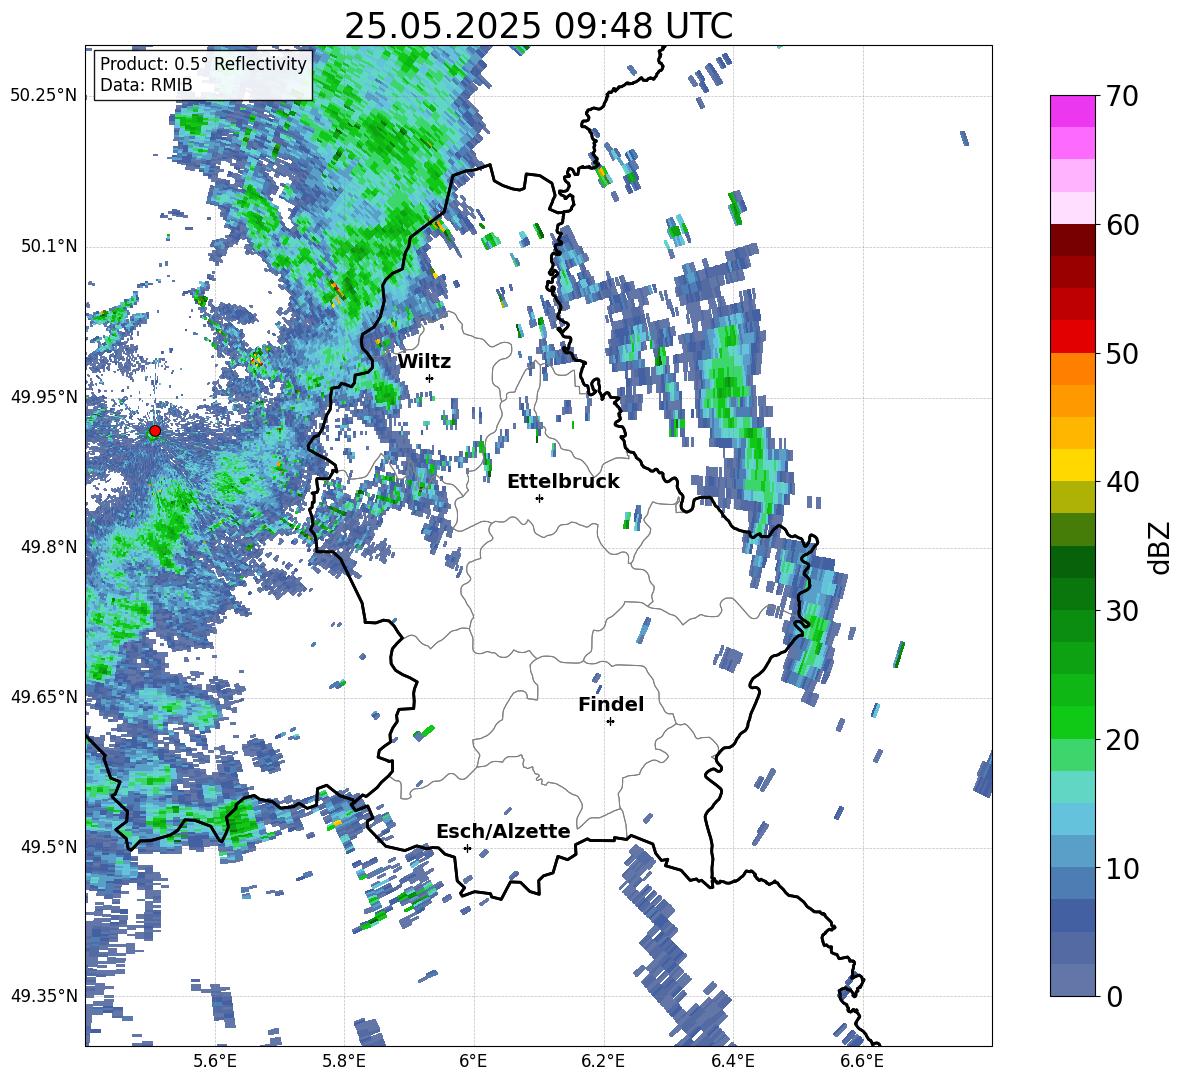The height and width of the screenshot is (1081, 1184).
Task: Click the 49.5°N latitude tick label
Action: (x=48, y=846)
